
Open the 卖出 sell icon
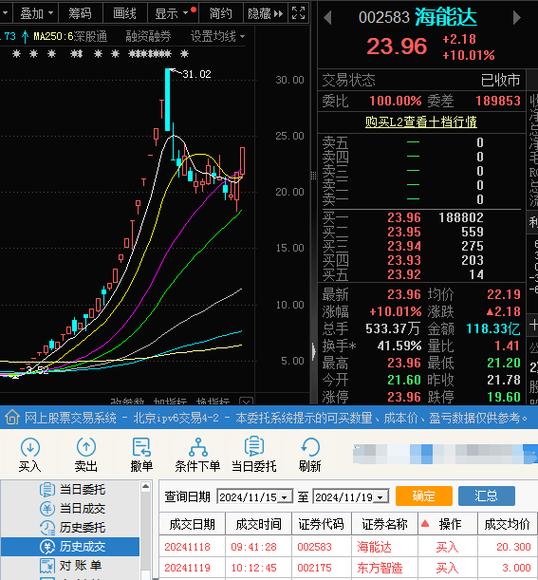pyautogui.click(x=86, y=454)
